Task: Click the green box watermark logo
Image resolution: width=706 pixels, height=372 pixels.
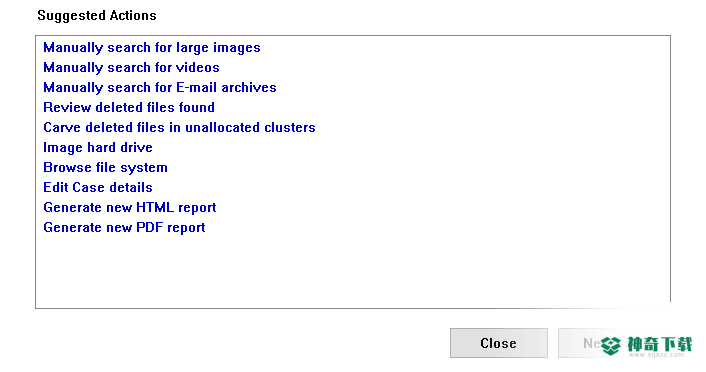Action: coord(611,346)
